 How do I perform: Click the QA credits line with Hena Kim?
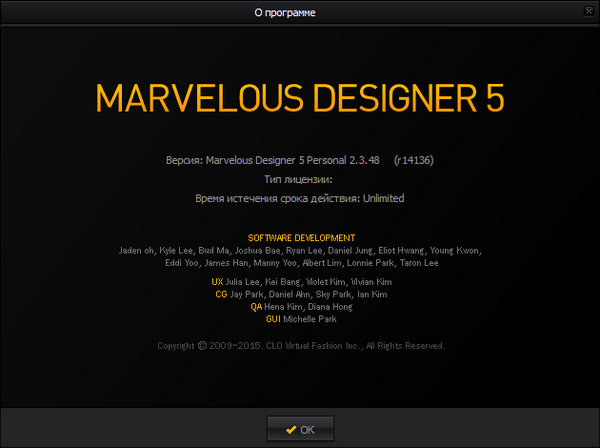[x=302, y=307]
